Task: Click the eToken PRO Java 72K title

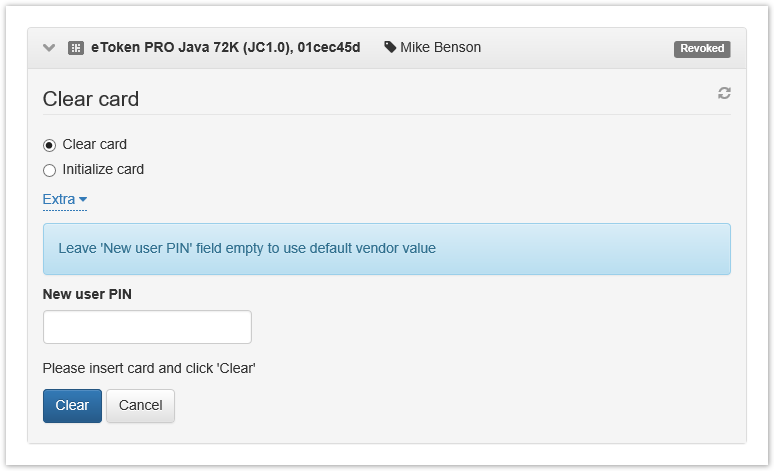Action: [x=225, y=47]
